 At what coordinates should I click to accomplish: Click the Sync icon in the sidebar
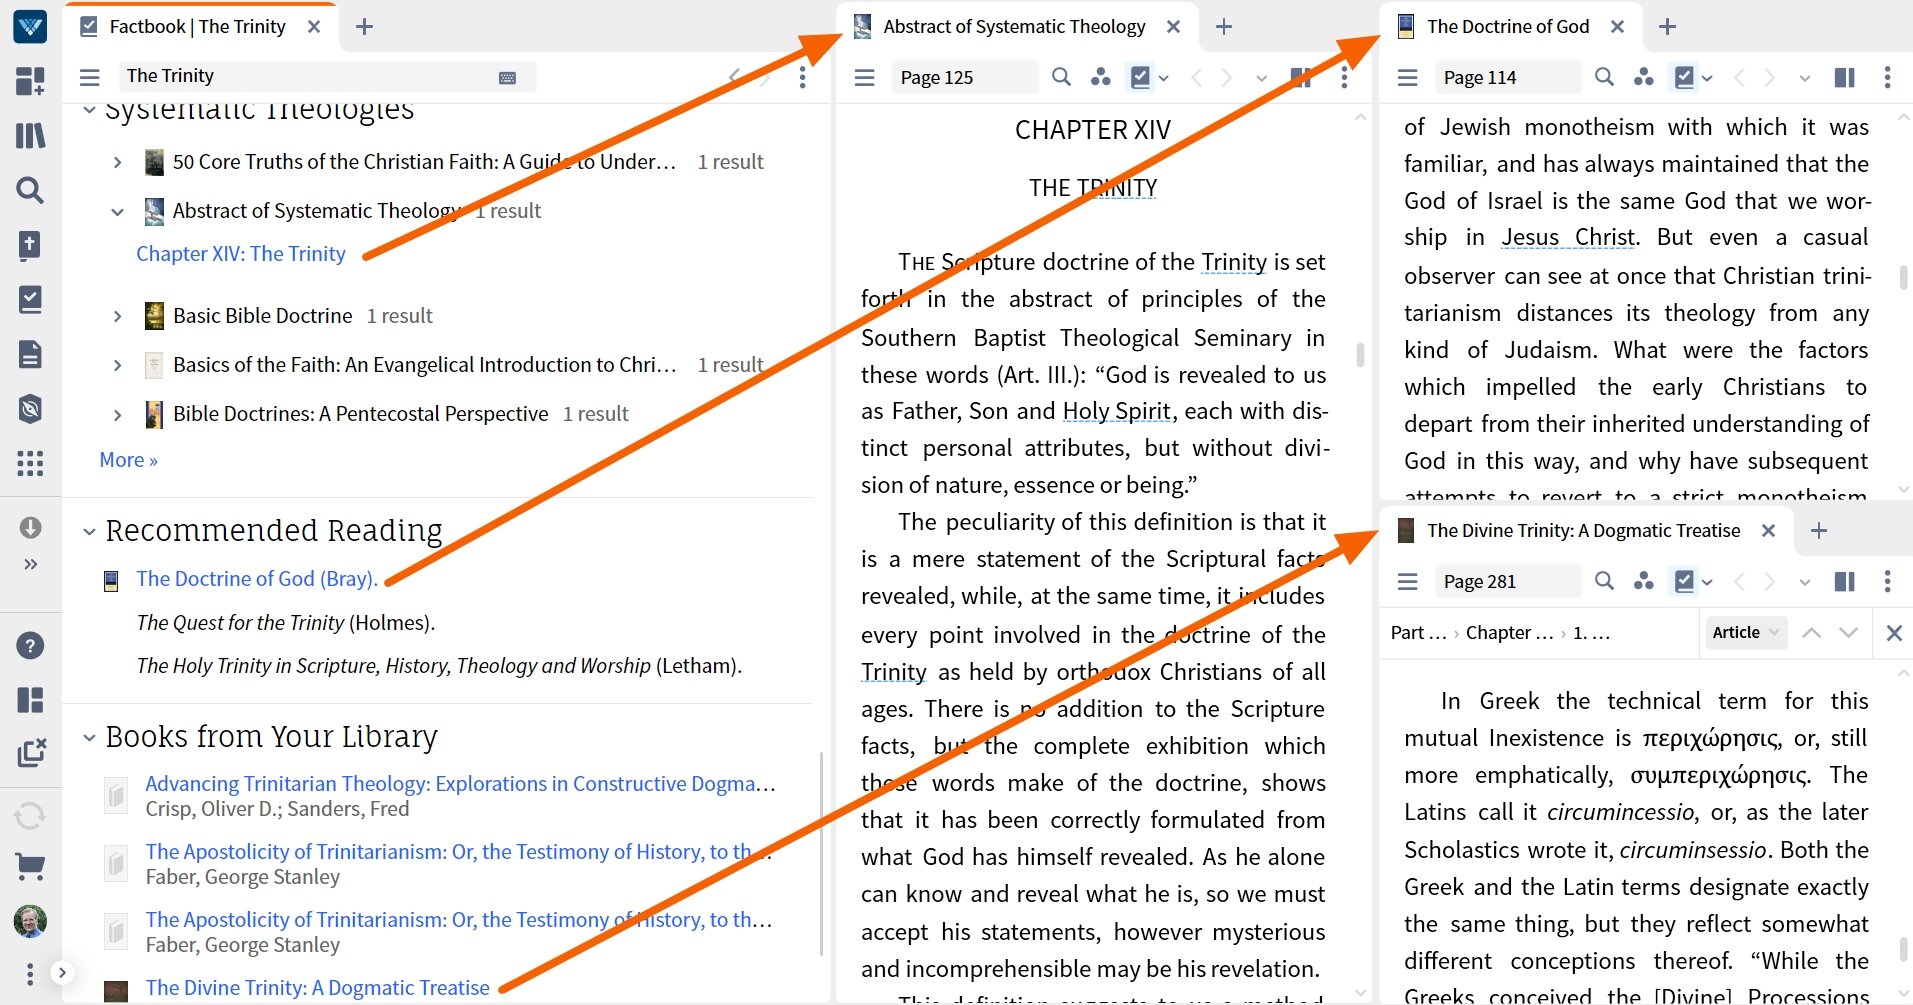click(30, 816)
